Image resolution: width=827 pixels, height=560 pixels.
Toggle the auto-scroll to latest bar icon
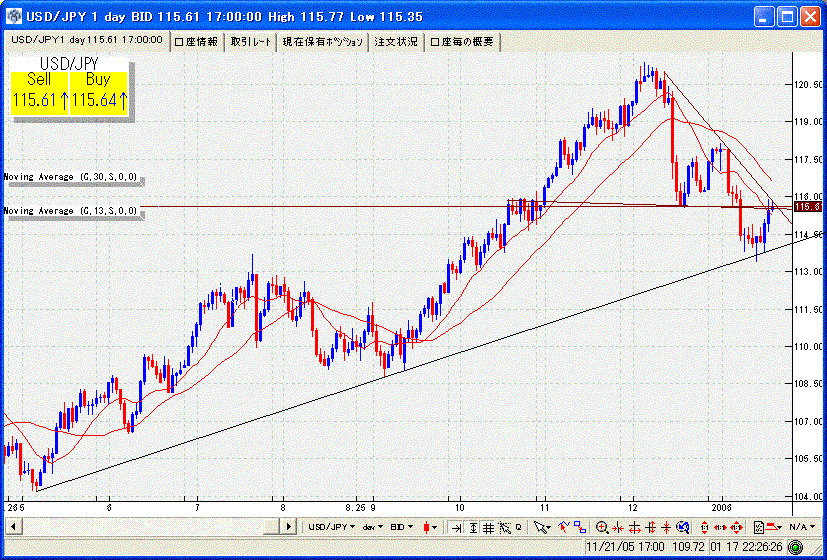tap(457, 527)
